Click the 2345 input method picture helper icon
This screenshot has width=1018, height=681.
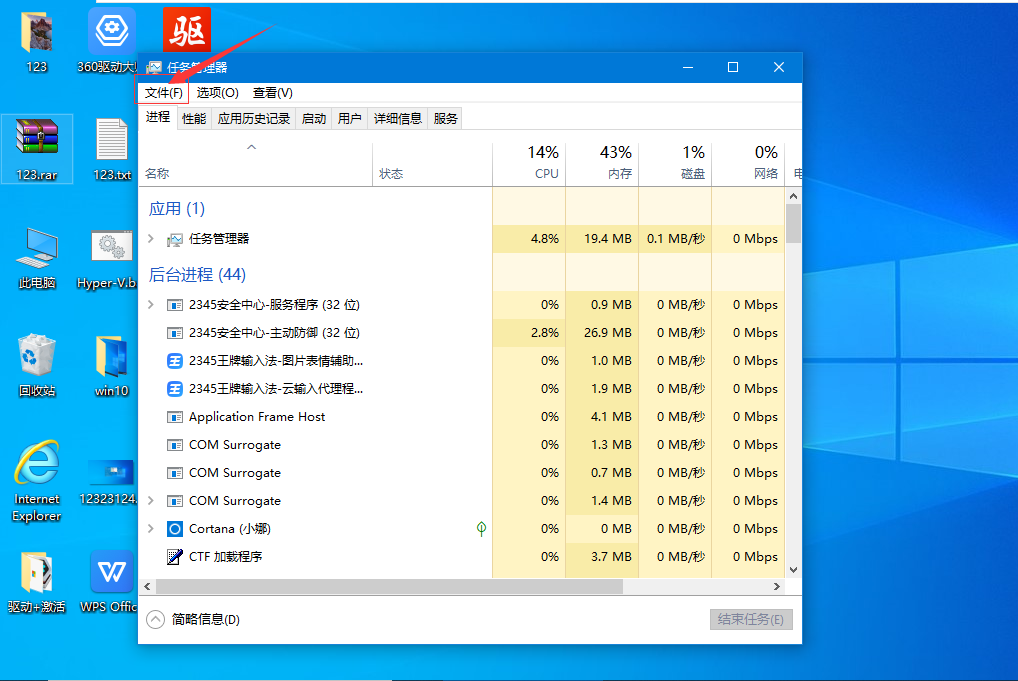[174, 361]
